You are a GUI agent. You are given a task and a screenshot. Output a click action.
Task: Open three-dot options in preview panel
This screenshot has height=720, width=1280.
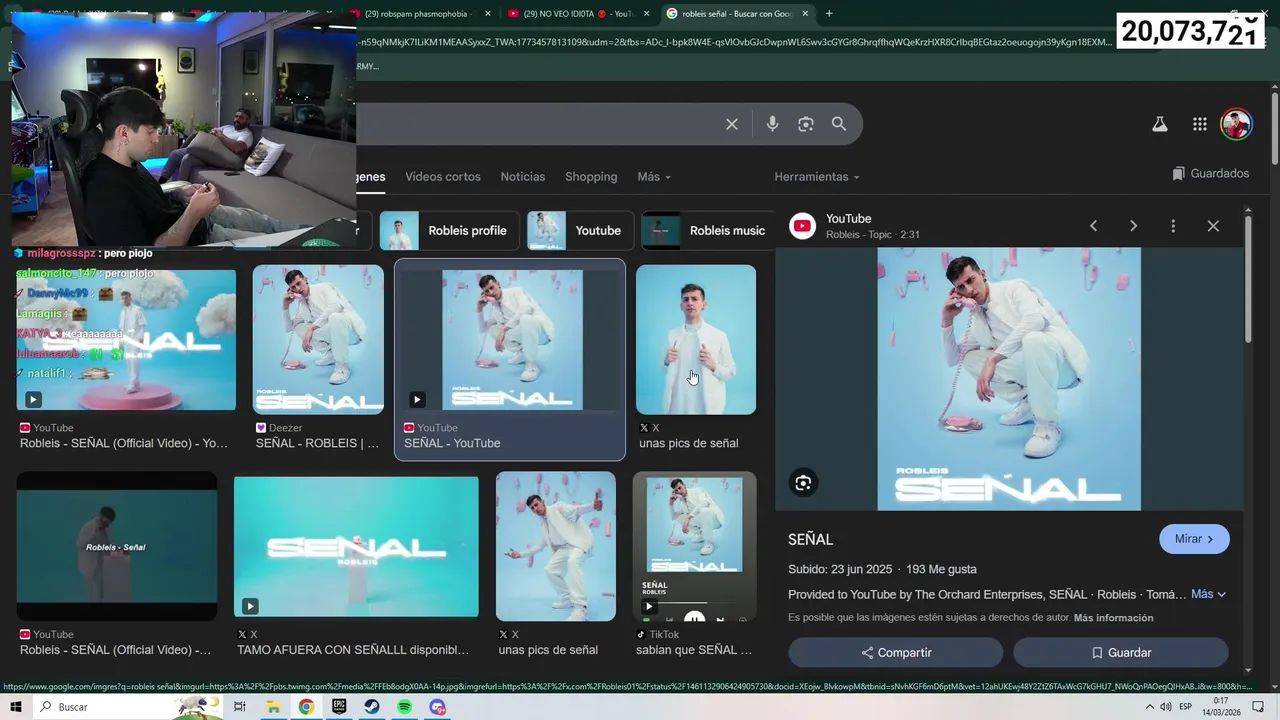click(x=1173, y=226)
